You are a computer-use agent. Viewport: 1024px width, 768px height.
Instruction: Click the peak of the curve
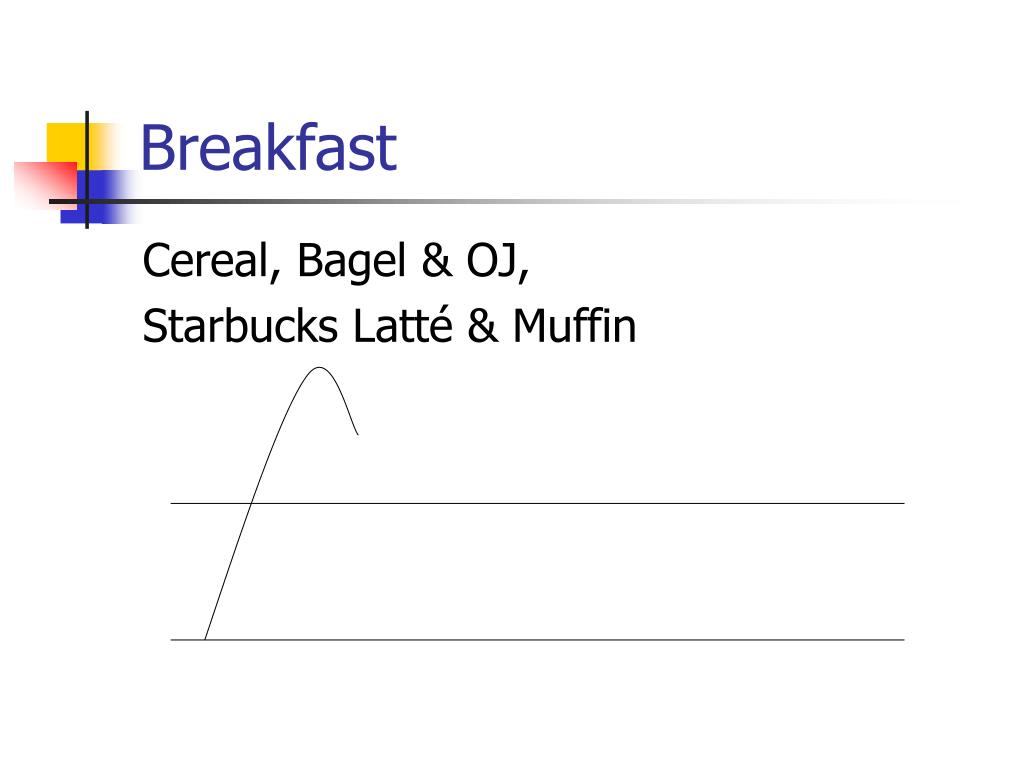click(x=318, y=368)
